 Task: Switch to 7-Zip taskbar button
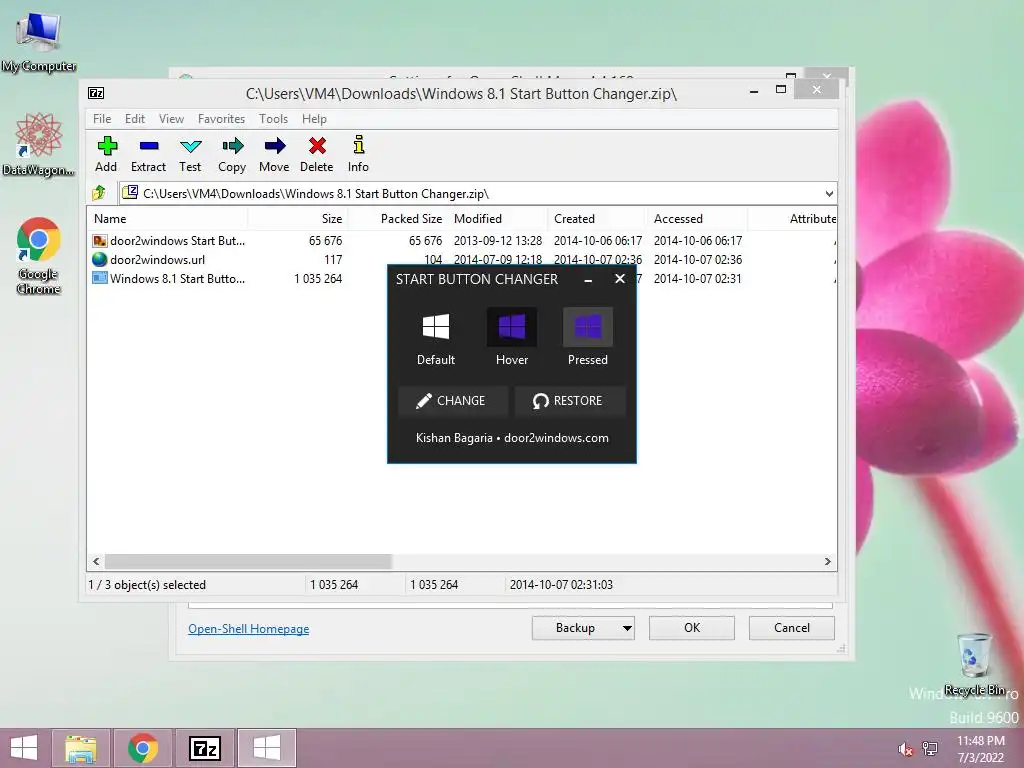204,748
